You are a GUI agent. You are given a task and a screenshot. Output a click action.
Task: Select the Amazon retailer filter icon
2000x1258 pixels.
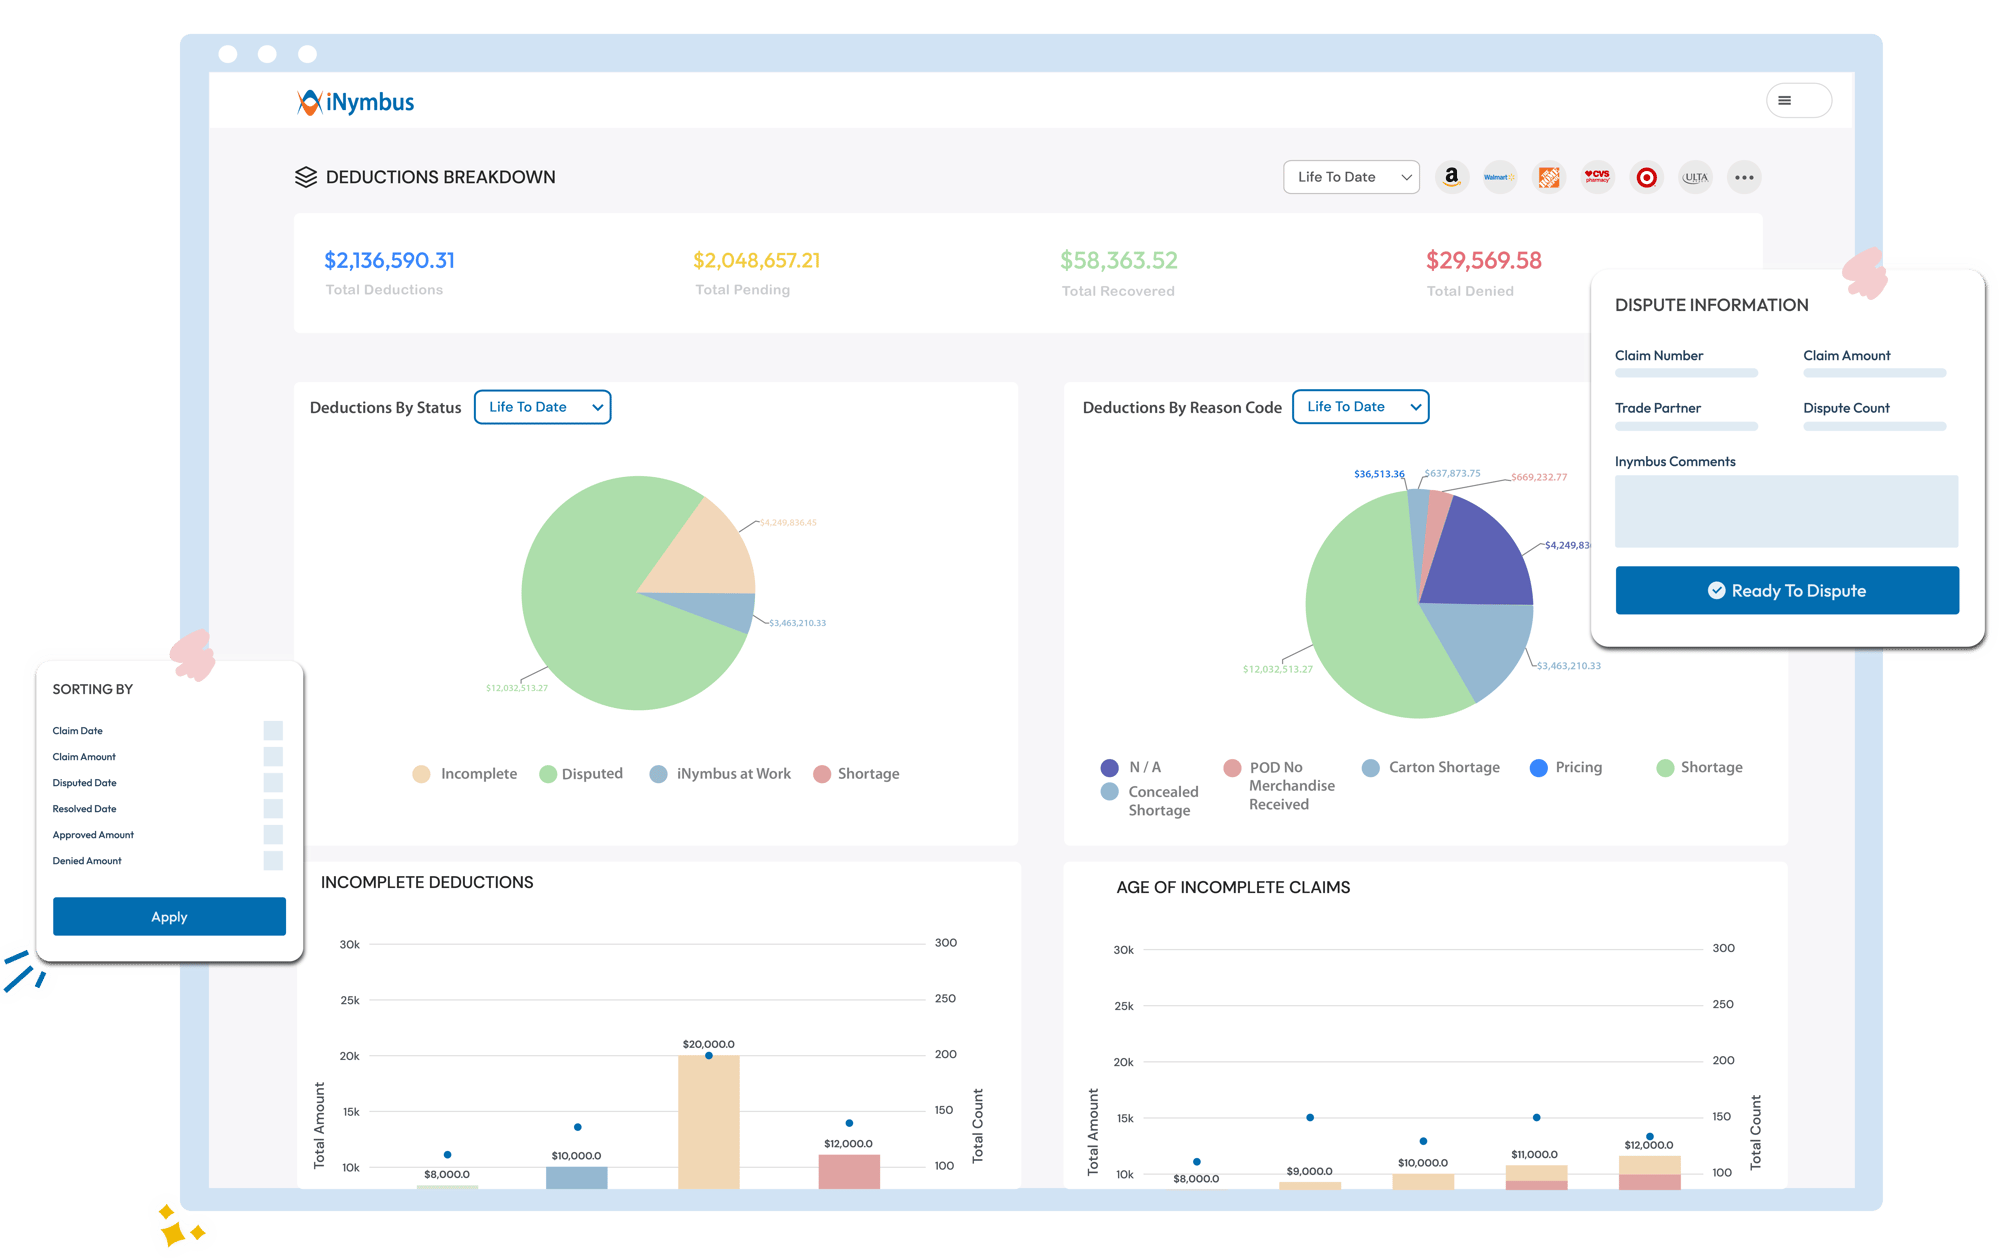1452,176
